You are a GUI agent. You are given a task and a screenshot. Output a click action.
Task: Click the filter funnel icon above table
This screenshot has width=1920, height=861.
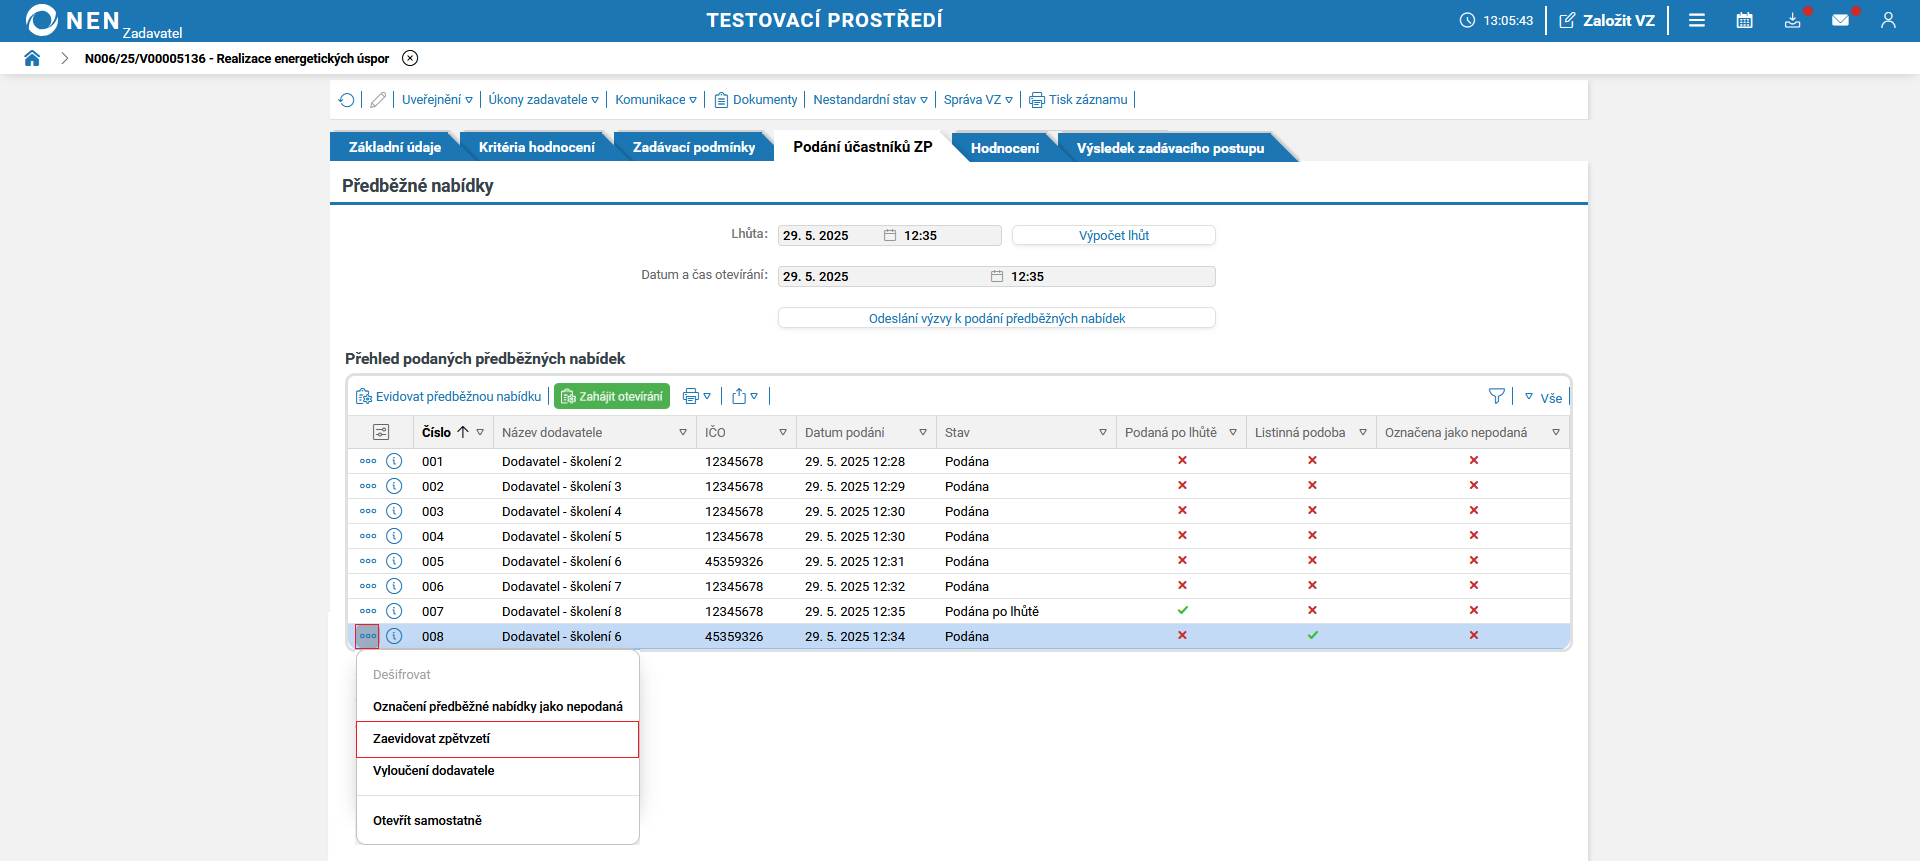1496,396
